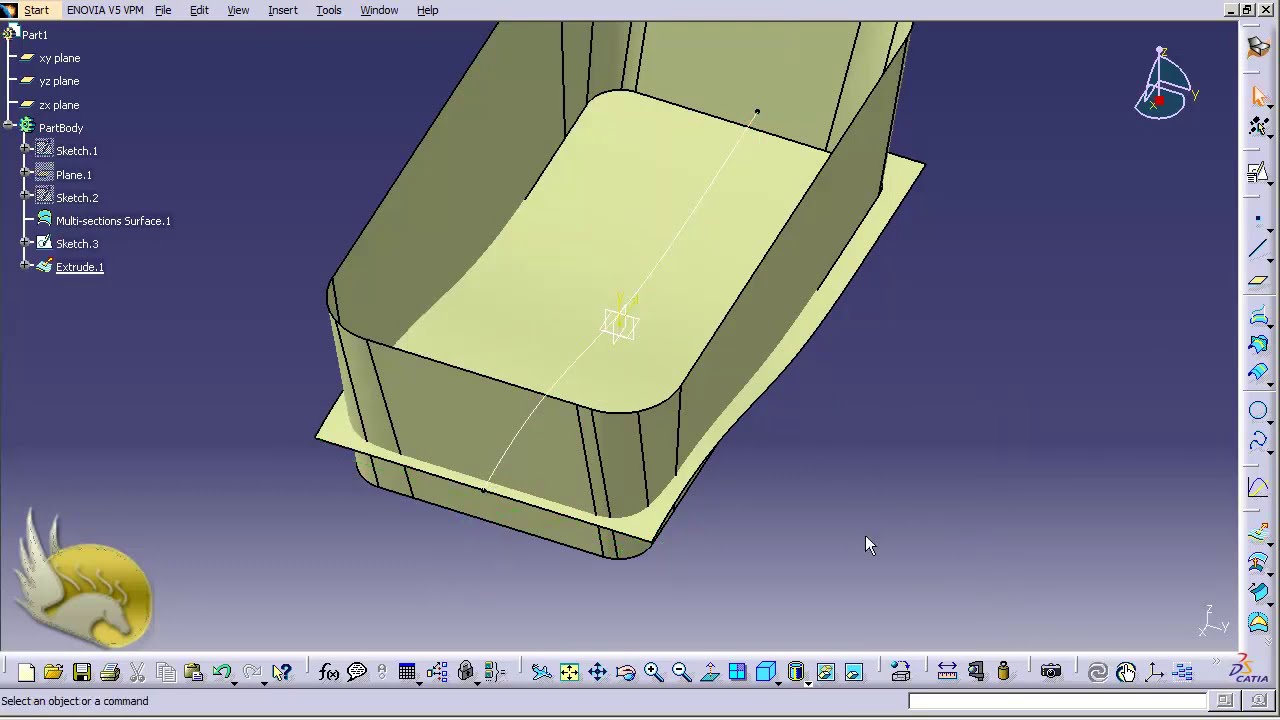Open the Redo history dropdown arrow
The image size is (1280, 720).
point(265,682)
